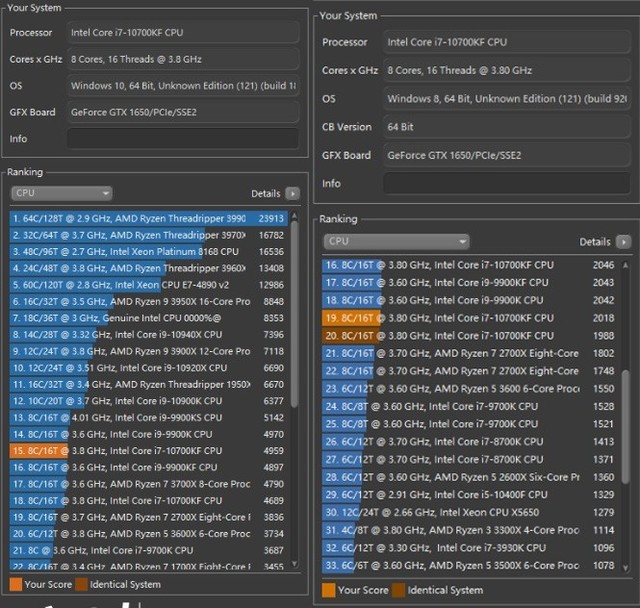This screenshot has height=608, width=640.
Task: Select rank 13 Core i9-9900KS row
Action: point(149,417)
